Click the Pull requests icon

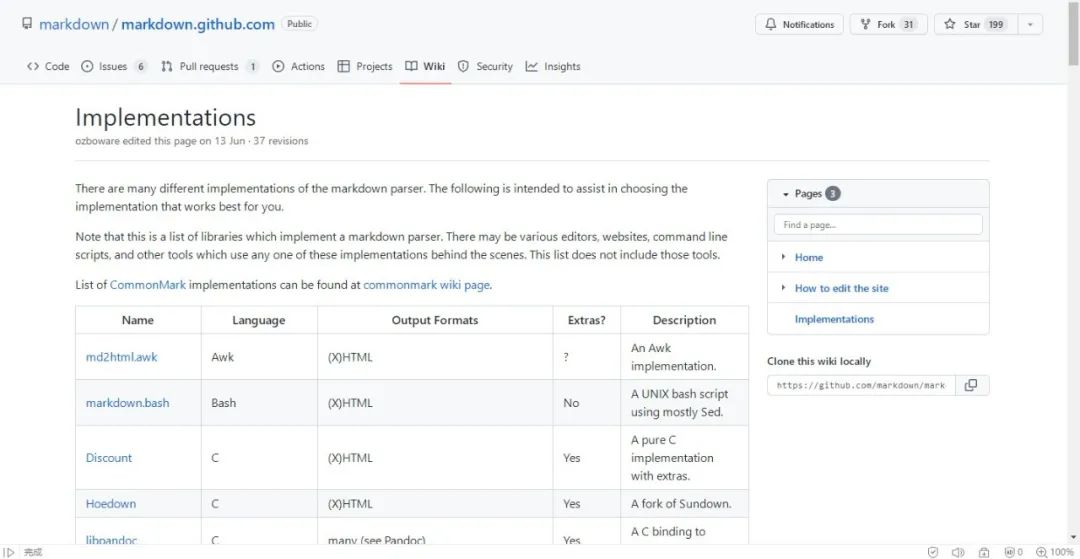(x=167, y=67)
